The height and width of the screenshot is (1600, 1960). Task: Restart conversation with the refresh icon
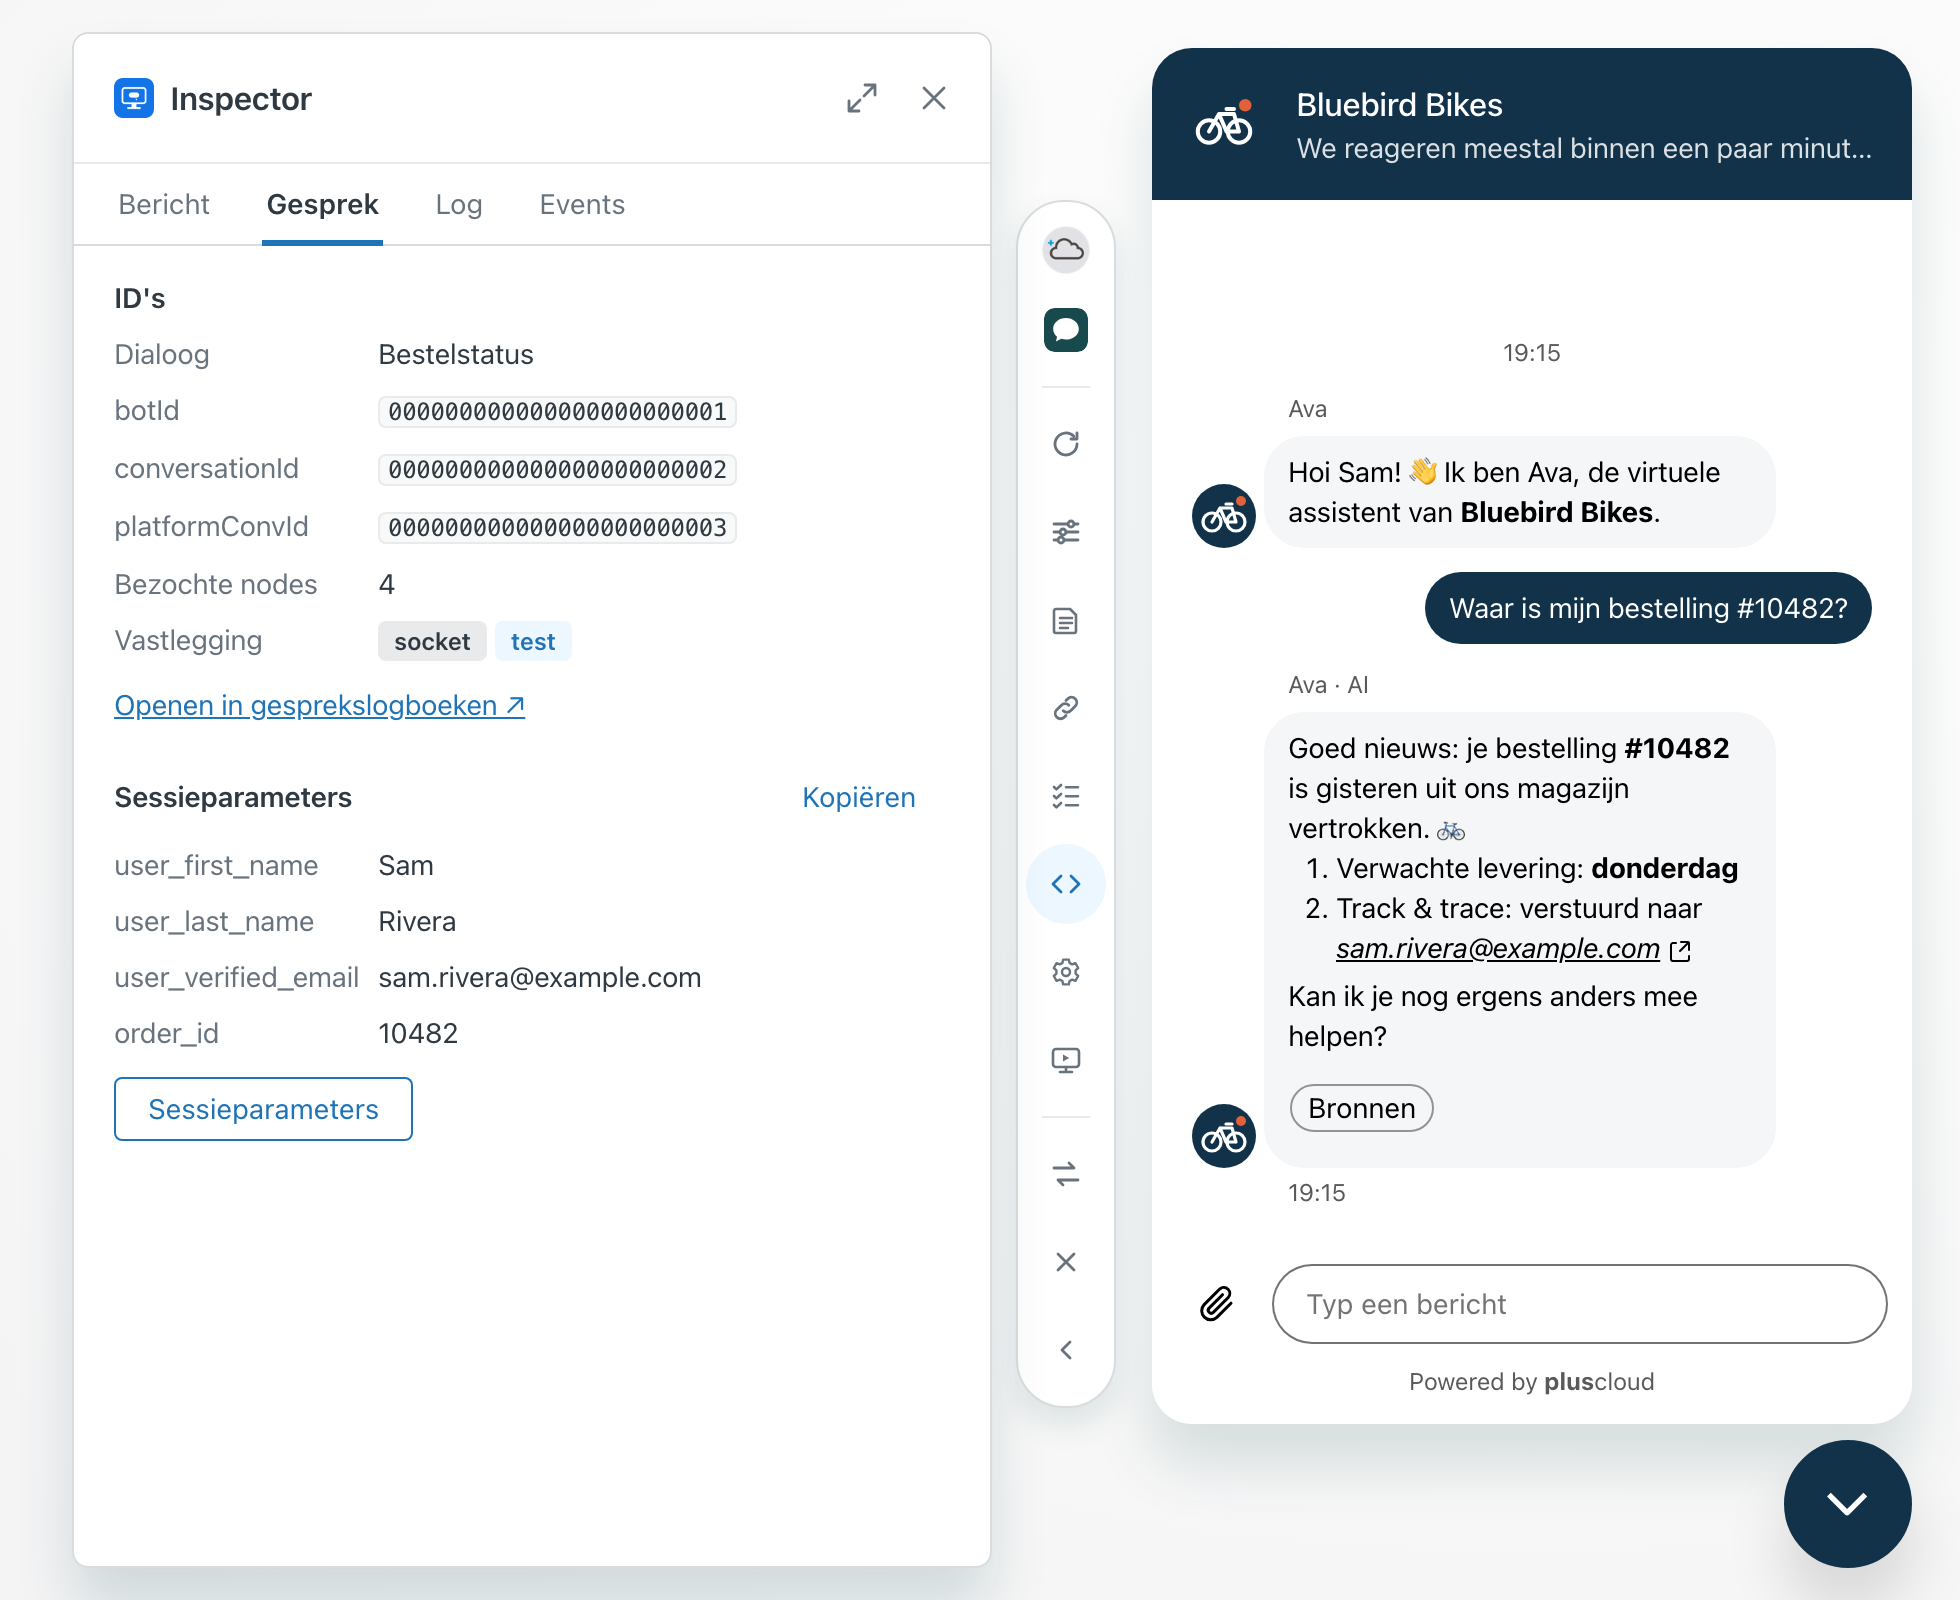(1066, 444)
